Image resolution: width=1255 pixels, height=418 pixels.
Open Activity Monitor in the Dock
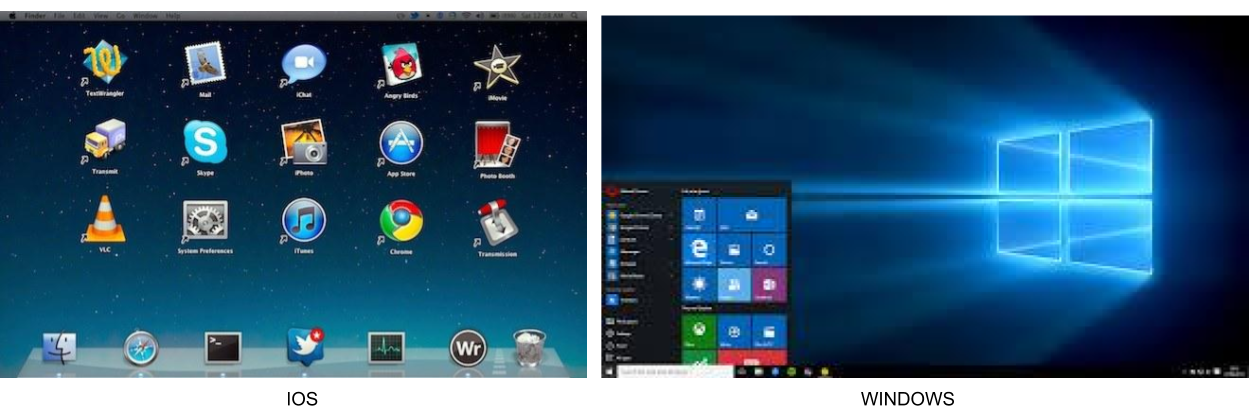(386, 348)
